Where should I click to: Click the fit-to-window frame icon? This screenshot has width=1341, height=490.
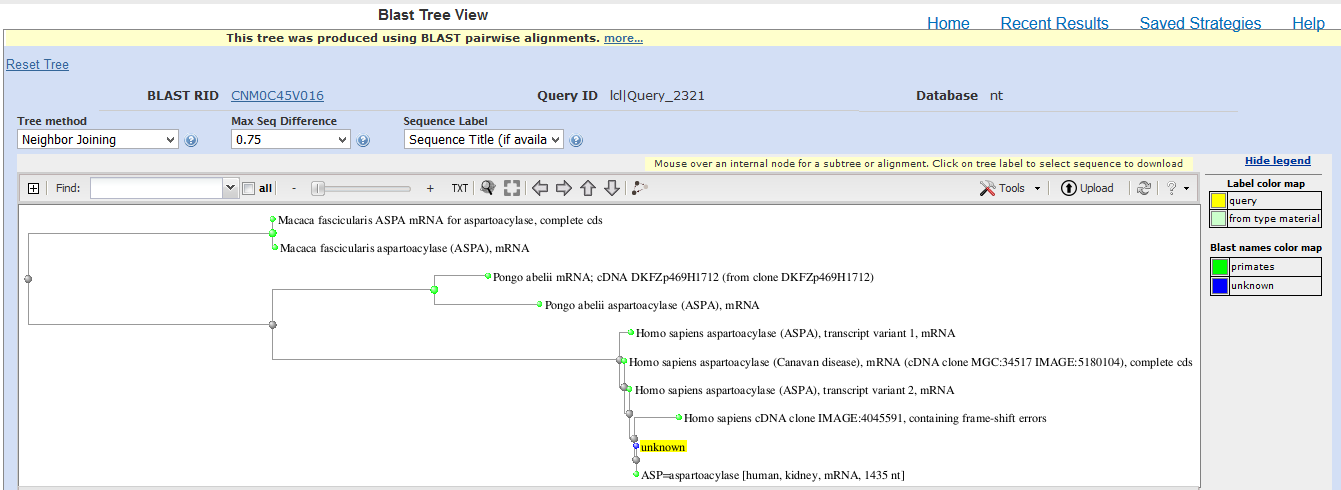(512, 188)
